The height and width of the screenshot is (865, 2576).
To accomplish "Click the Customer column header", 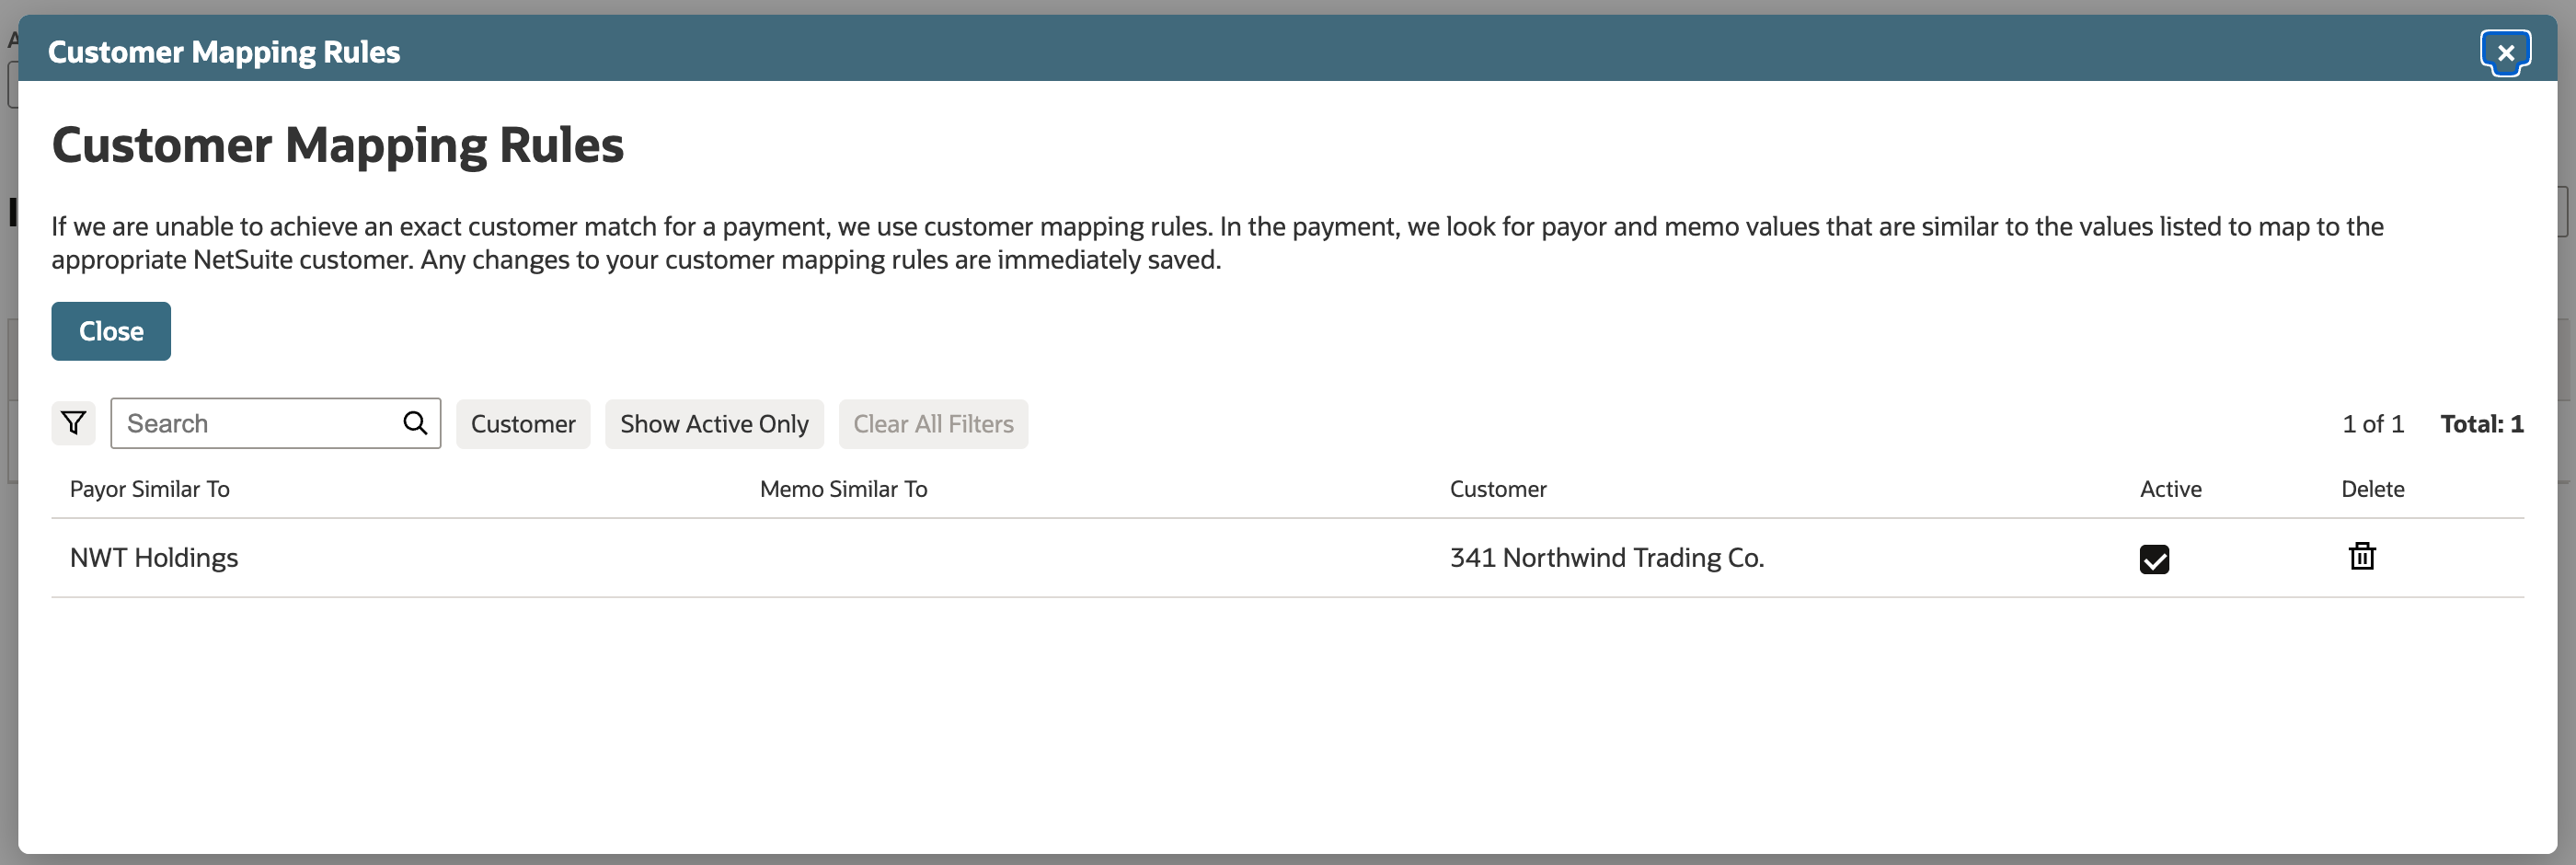I will pyautogui.click(x=1498, y=489).
